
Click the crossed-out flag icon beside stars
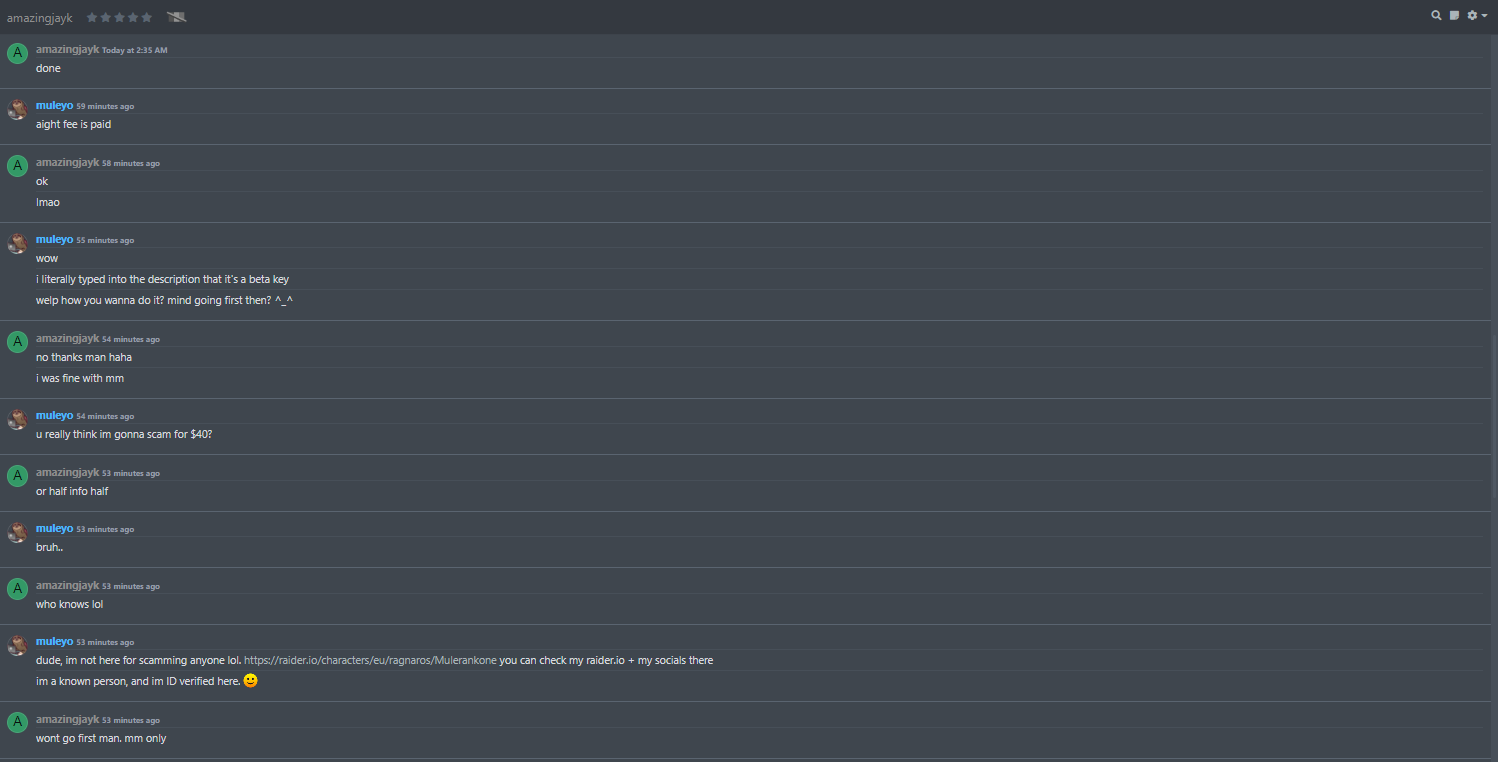tap(177, 17)
